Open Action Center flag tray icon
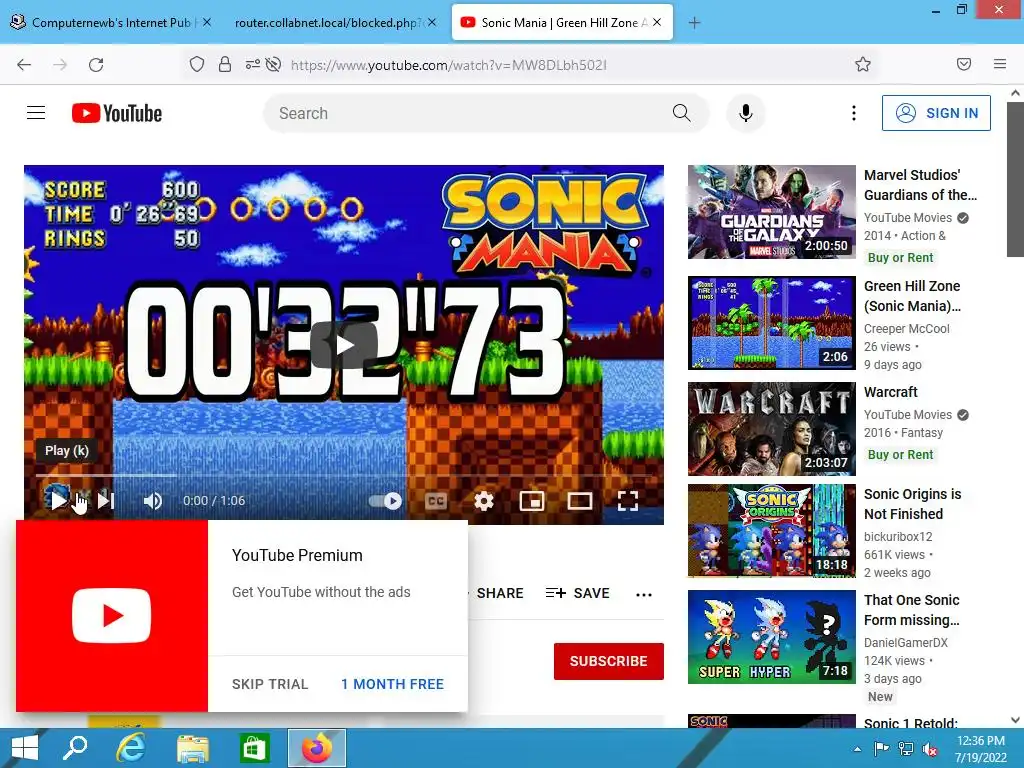 pyautogui.click(x=881, y=749)
